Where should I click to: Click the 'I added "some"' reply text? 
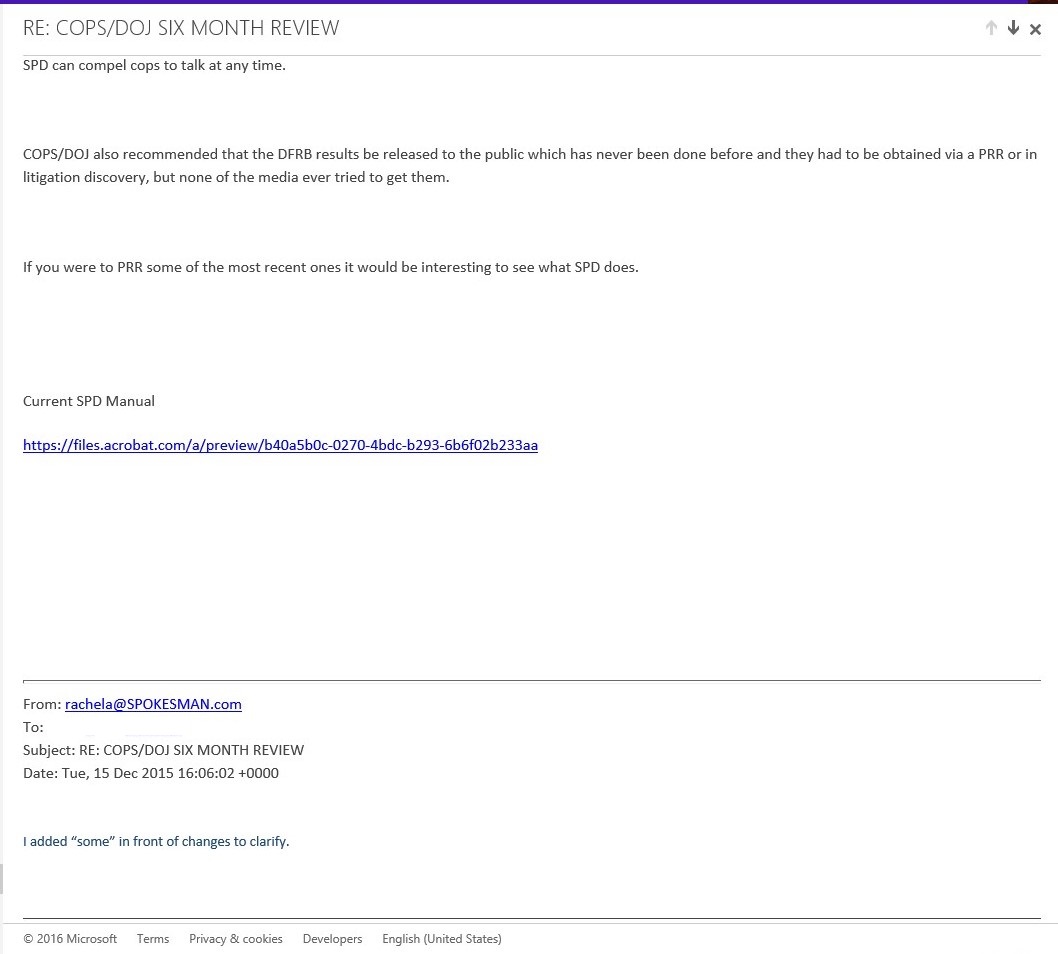tap(156, 841)
